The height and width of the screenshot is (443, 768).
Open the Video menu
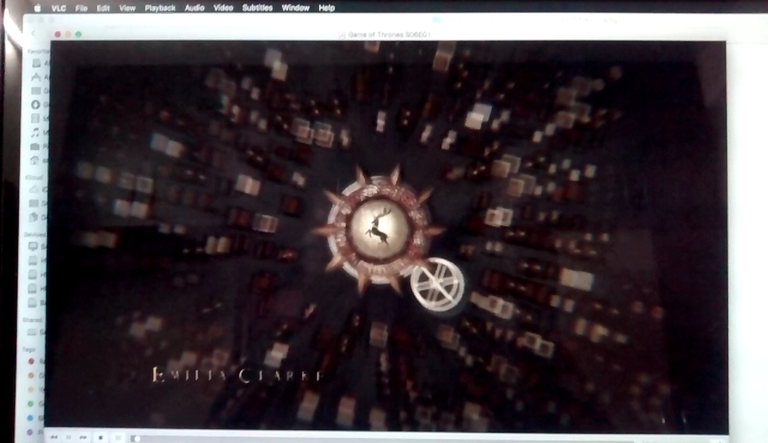[x=223, y=8]
